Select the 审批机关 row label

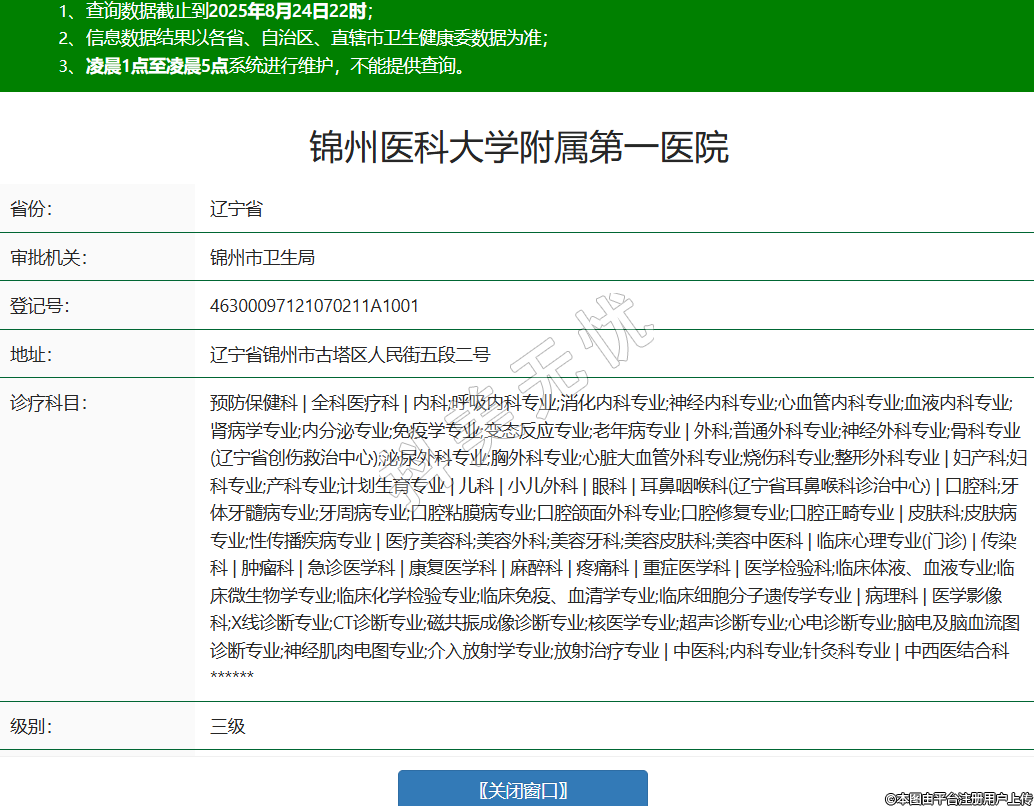tap(48, 257)
